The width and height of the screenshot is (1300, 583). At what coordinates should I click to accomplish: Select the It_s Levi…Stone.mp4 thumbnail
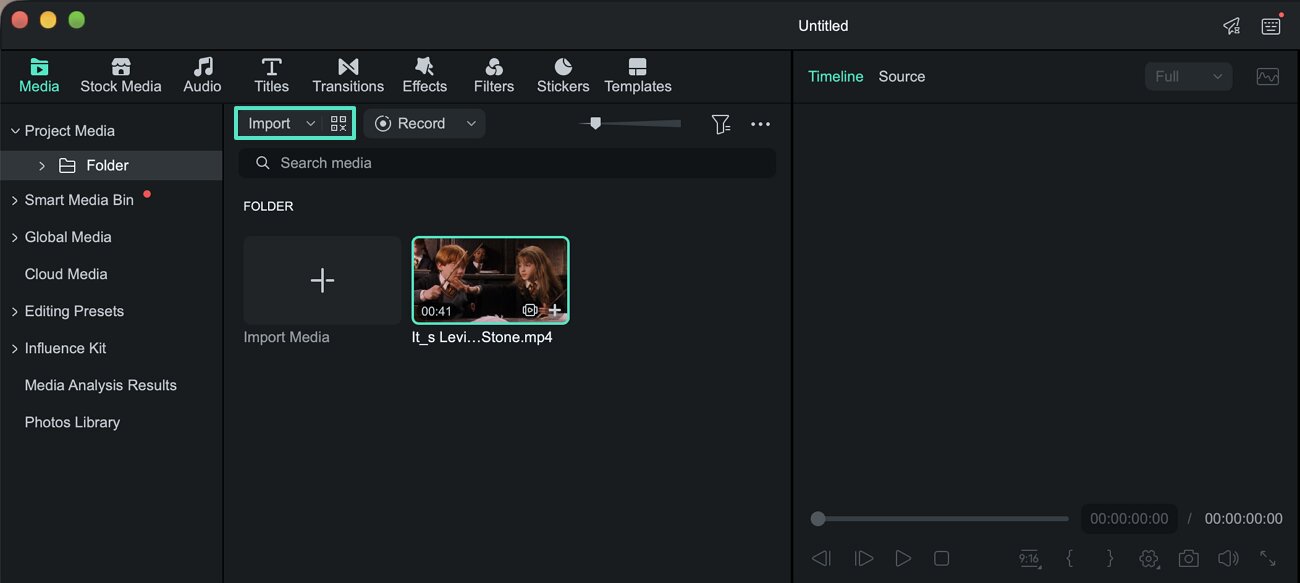coord(490,280)
